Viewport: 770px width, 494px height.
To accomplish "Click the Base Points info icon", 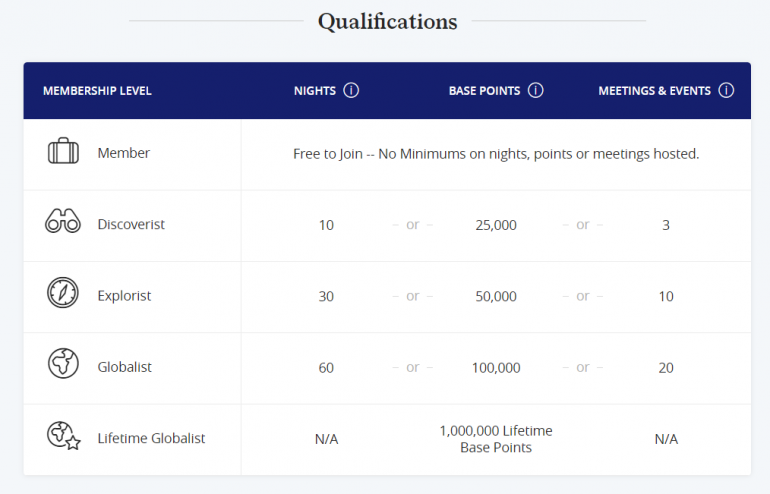I will (536, 90).
